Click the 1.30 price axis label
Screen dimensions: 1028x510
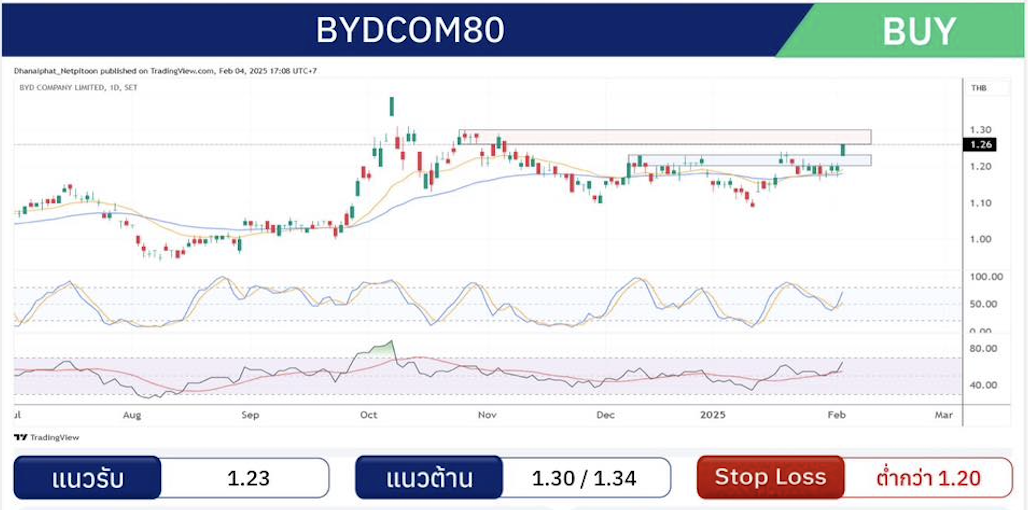pyautogui.click(x=981, y=130)
